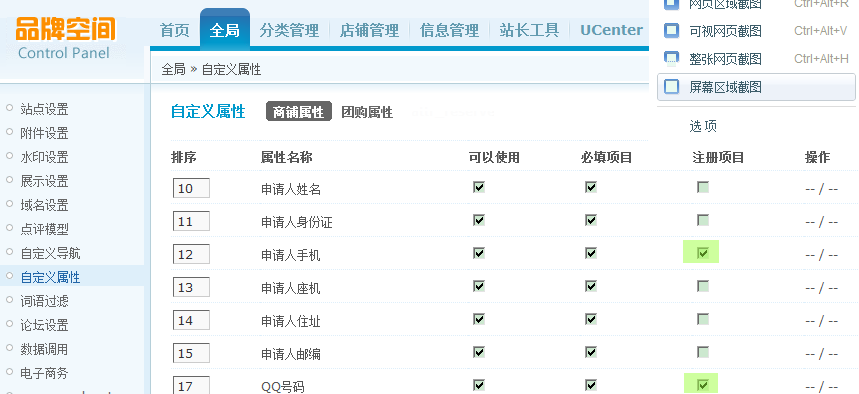Switch to 团购属性 sub-tab
The image size is (859, 394).
click(x=367, y=112)
